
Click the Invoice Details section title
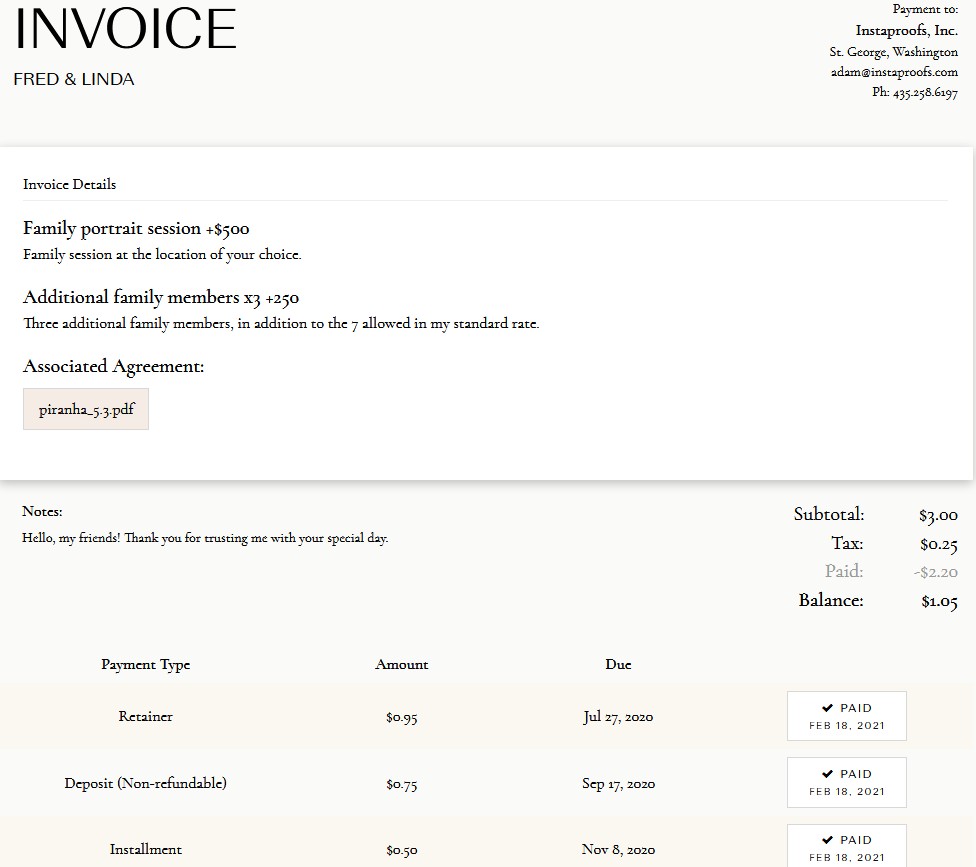[69, 184]
